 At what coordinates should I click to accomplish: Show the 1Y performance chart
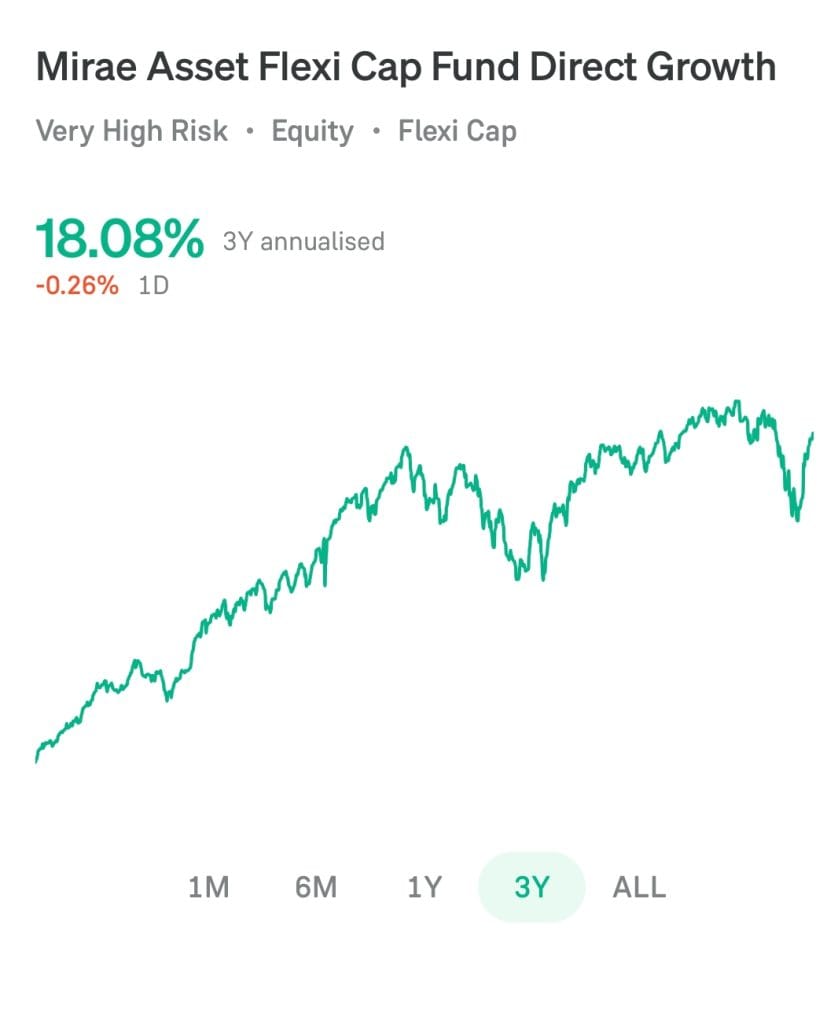(424, 887)
